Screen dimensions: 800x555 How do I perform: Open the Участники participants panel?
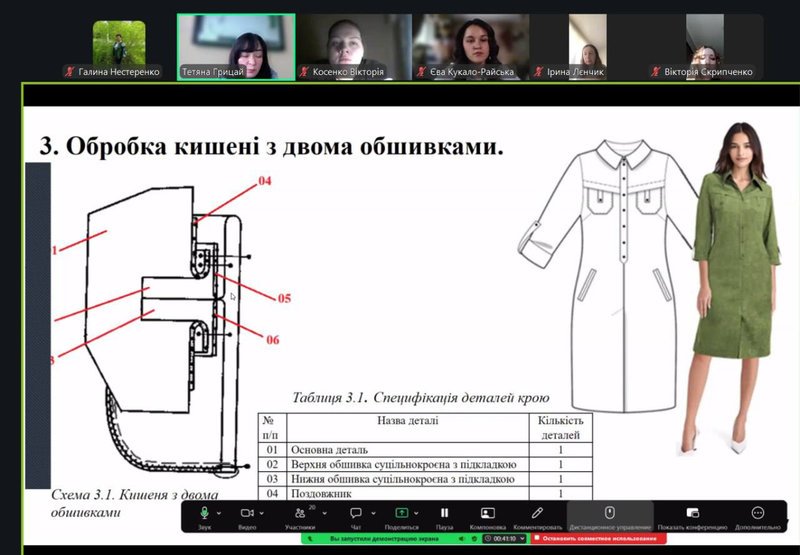click(299, 513)
